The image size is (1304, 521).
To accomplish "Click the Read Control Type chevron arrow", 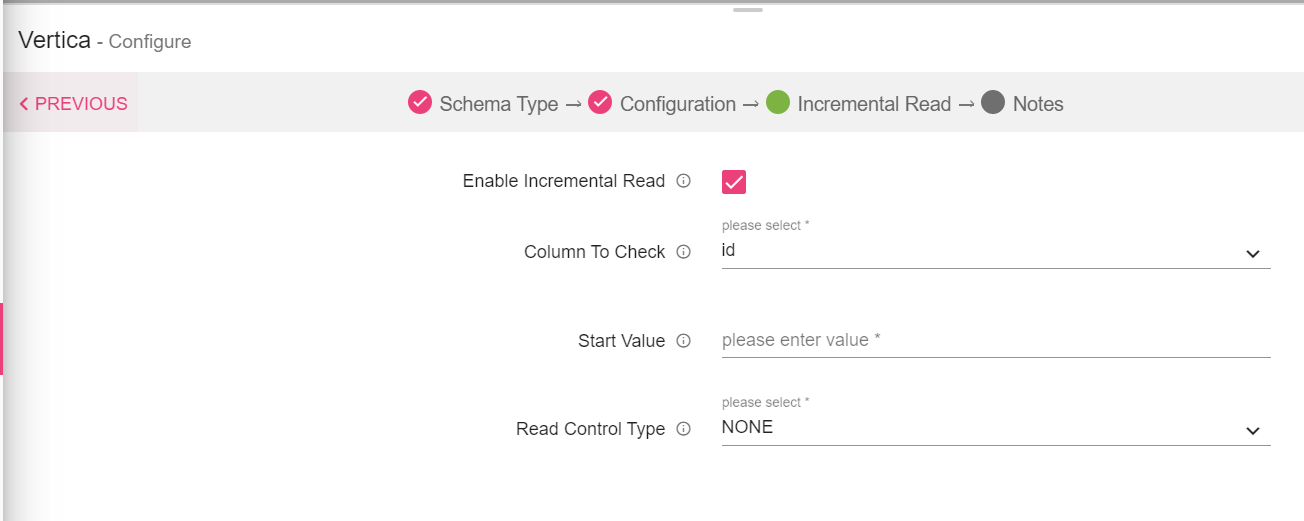I will point(1253,431).
